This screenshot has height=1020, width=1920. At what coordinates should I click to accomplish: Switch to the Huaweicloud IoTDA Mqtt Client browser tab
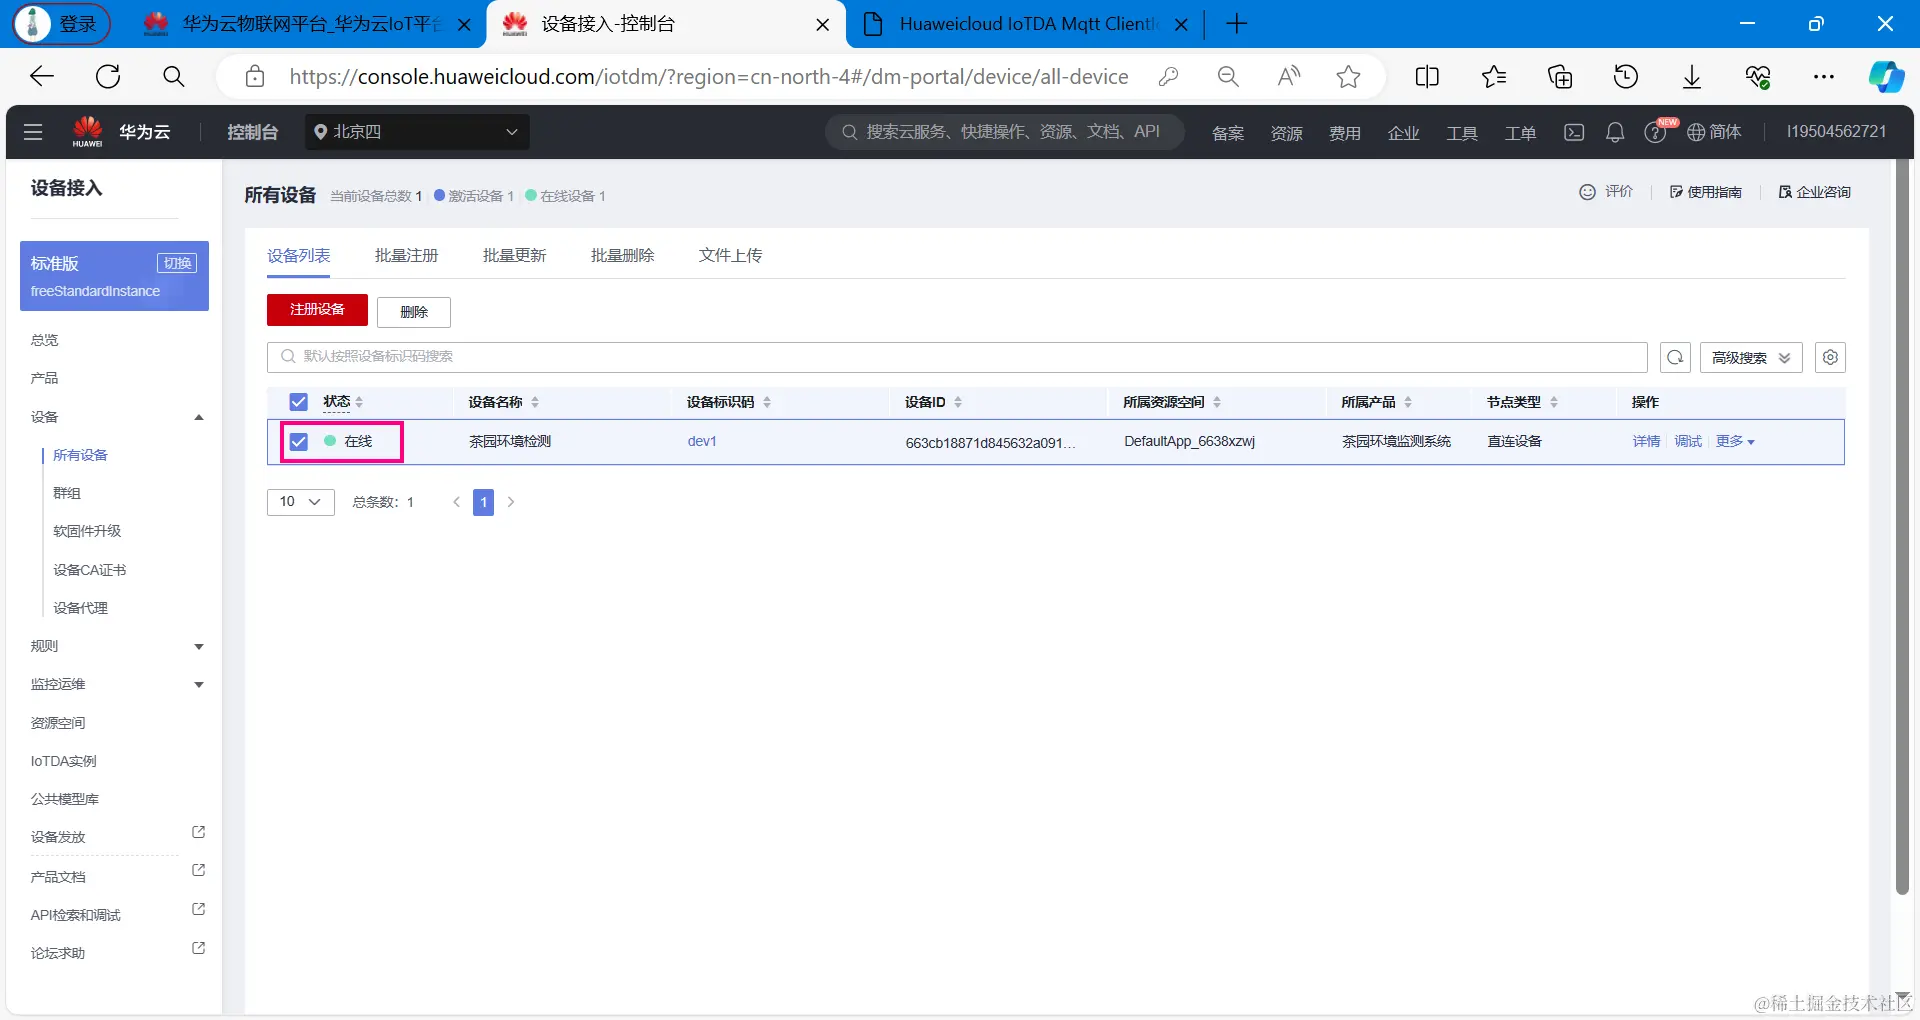click(1025, 24)
